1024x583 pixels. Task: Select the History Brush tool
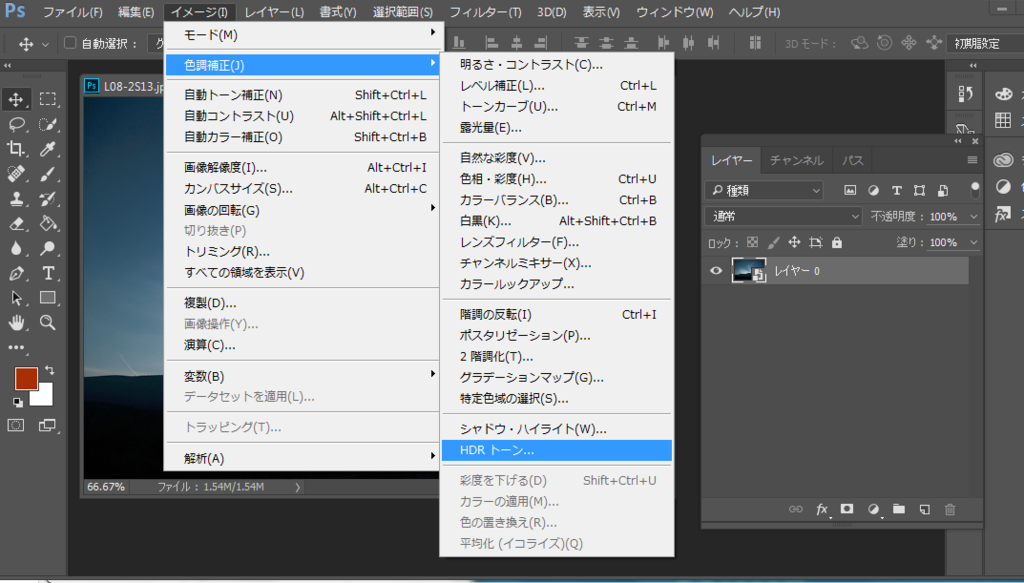tap(48, 198)
